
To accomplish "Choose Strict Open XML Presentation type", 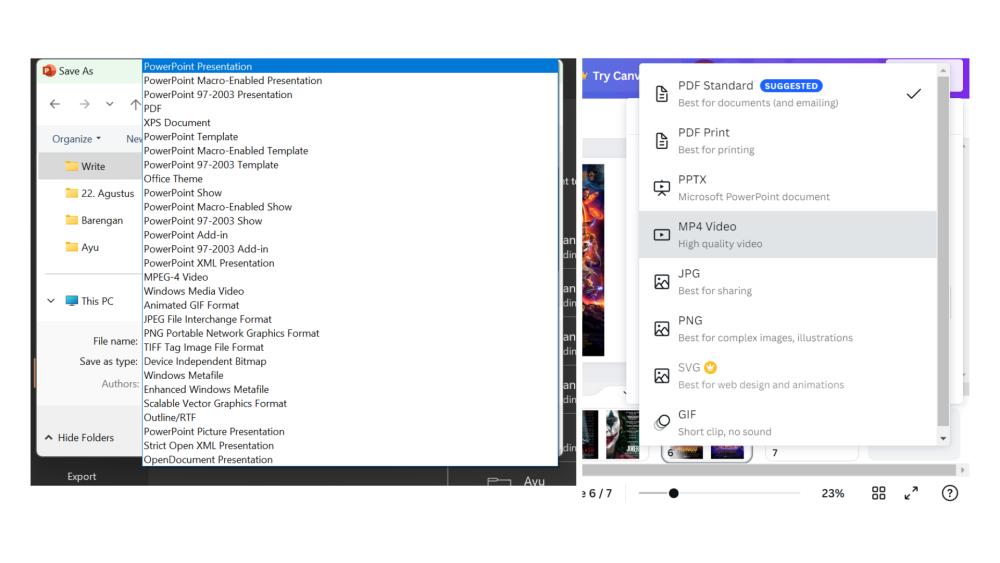I will pos(350,445).
